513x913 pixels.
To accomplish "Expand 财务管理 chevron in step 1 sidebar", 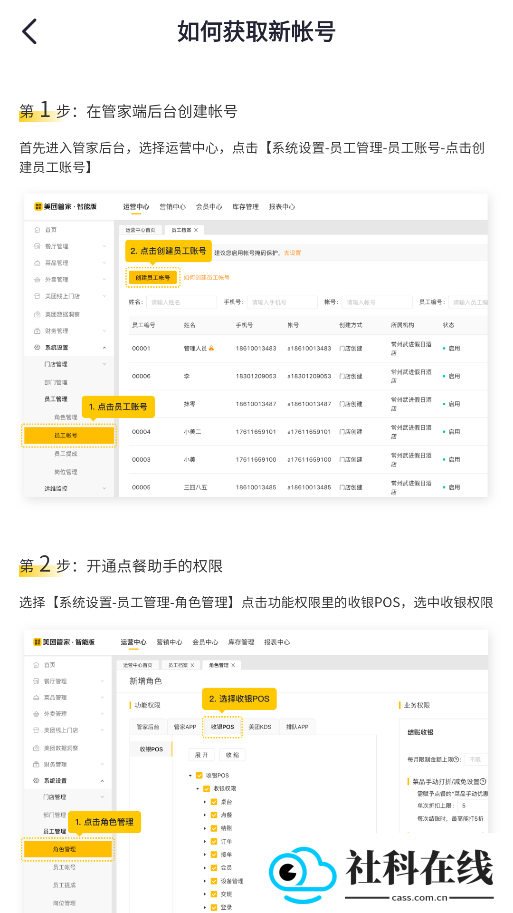I will [104, 331].
